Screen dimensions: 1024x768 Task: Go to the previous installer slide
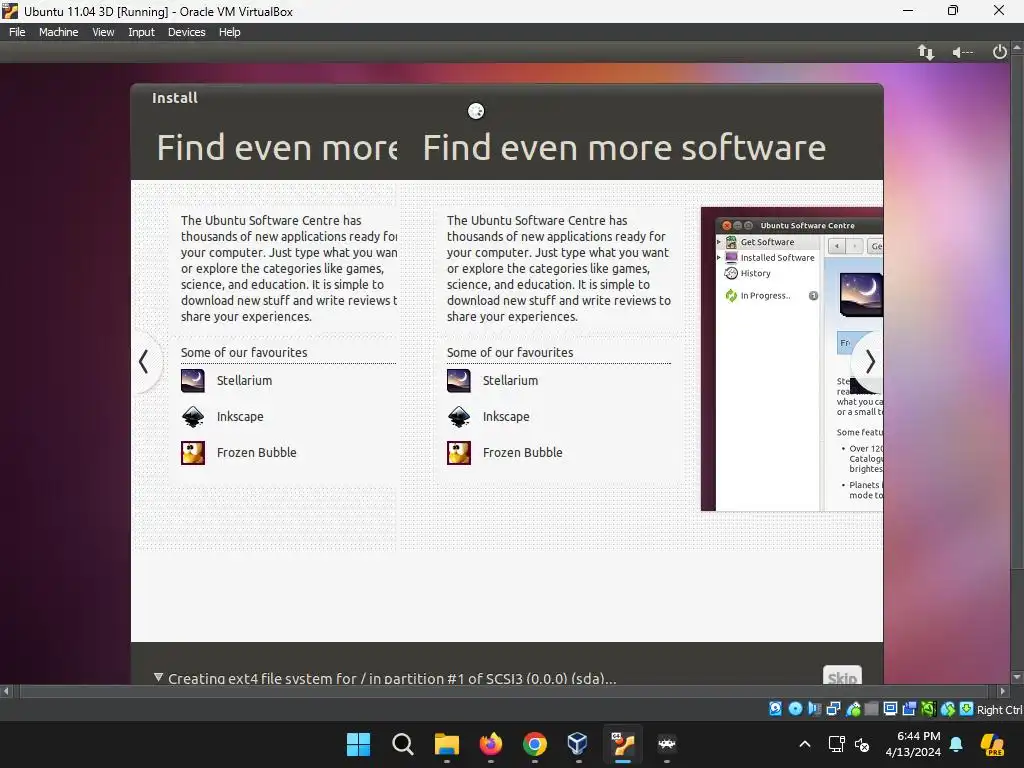144,362
